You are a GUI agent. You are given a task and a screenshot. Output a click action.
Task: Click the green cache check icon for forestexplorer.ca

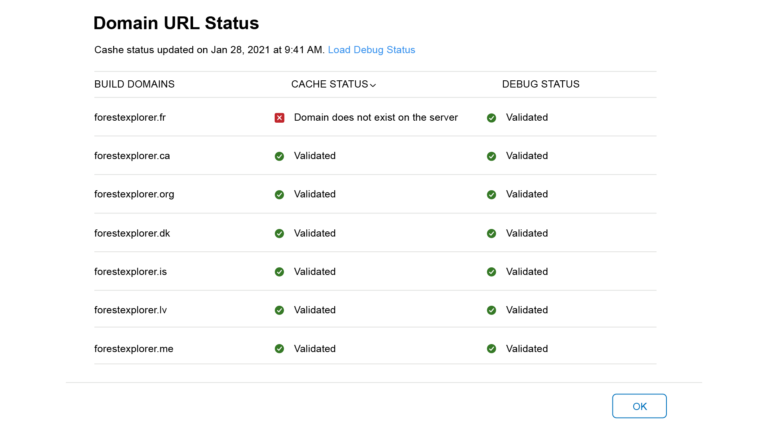279,156
